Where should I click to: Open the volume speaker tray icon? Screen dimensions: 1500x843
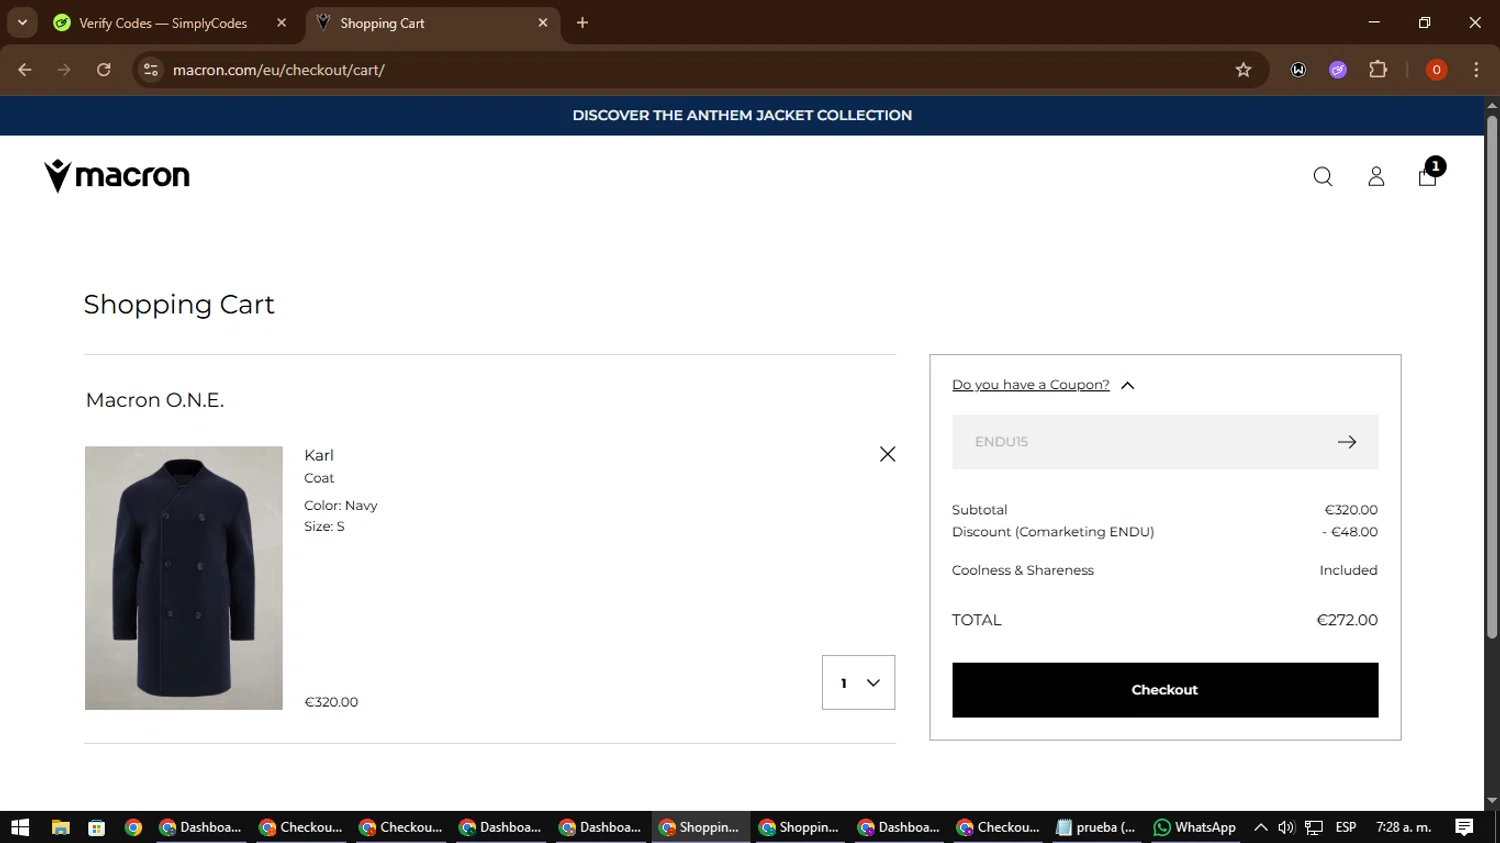[1287, 828]
